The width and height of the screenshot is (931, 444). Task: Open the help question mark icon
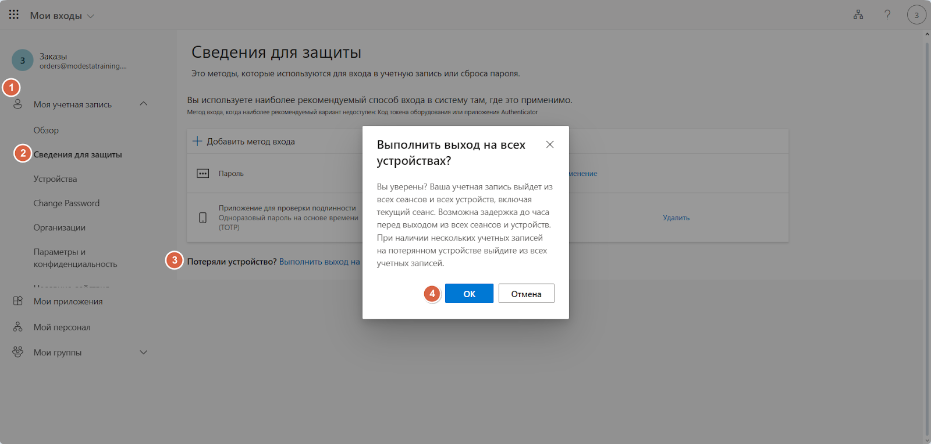pos(887,15)
